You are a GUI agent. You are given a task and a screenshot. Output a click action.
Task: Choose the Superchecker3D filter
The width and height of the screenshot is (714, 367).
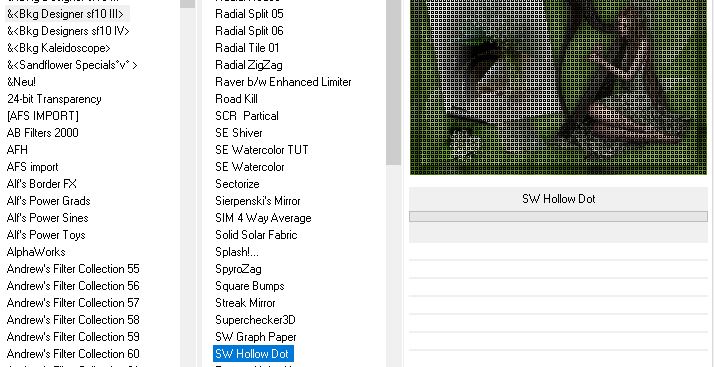point(255,320)
